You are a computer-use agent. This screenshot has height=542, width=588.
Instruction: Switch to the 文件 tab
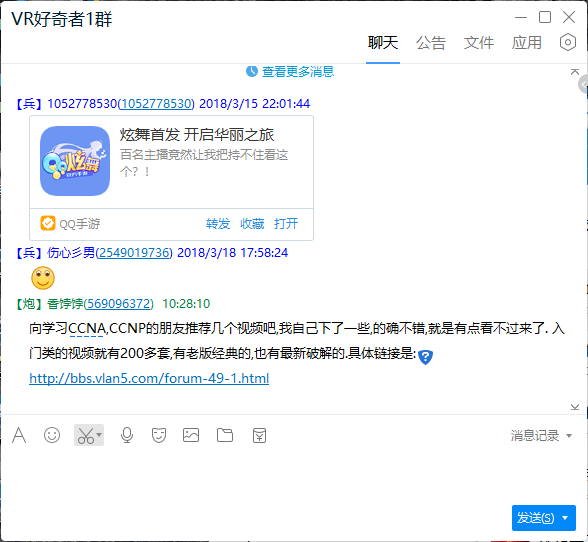coord(478,43)
